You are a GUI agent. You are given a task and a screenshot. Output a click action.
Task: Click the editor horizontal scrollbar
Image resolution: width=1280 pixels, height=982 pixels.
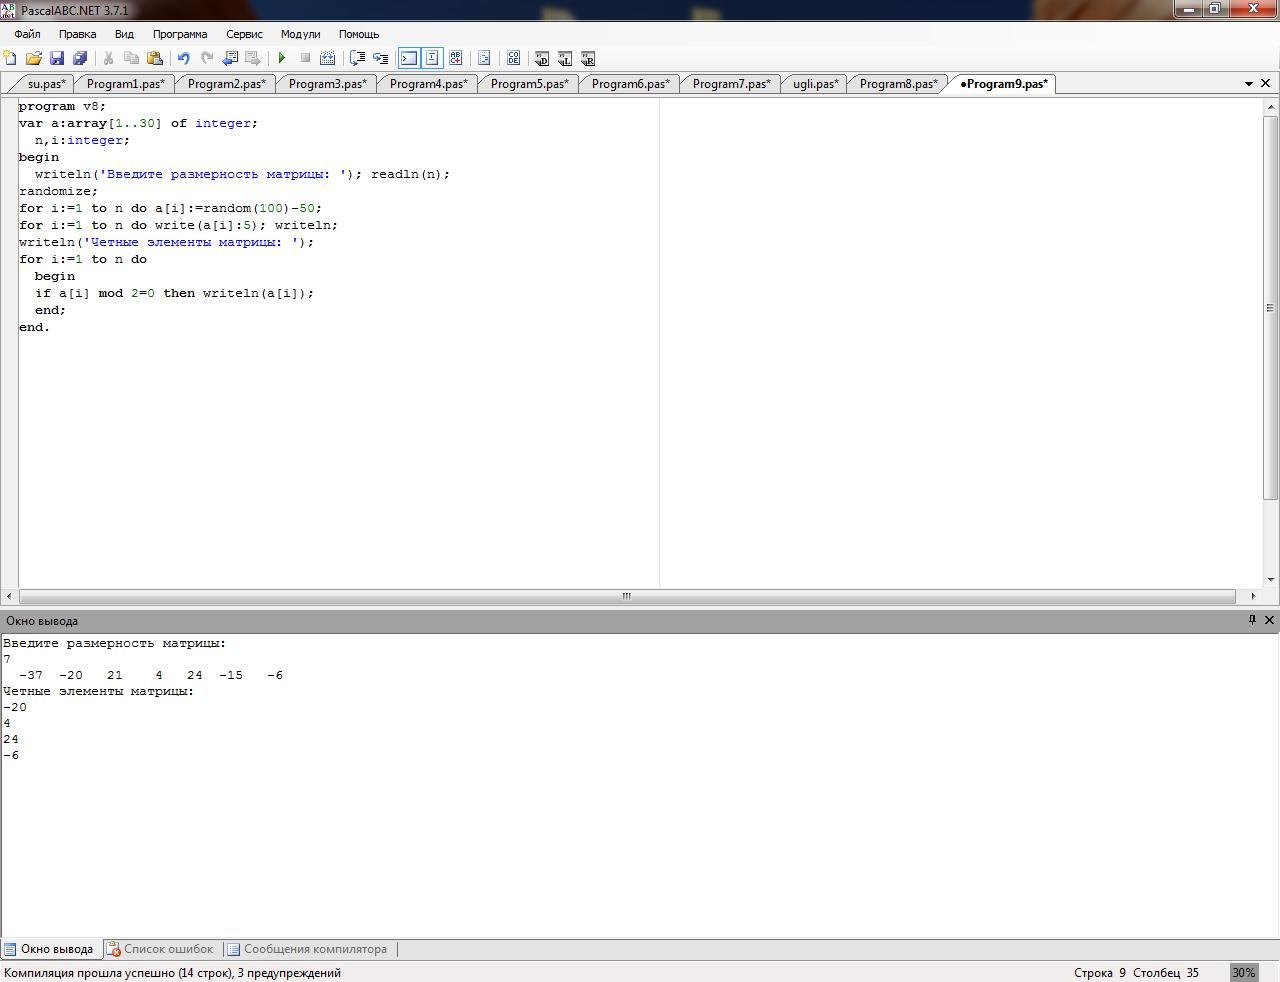pos(626,596)
